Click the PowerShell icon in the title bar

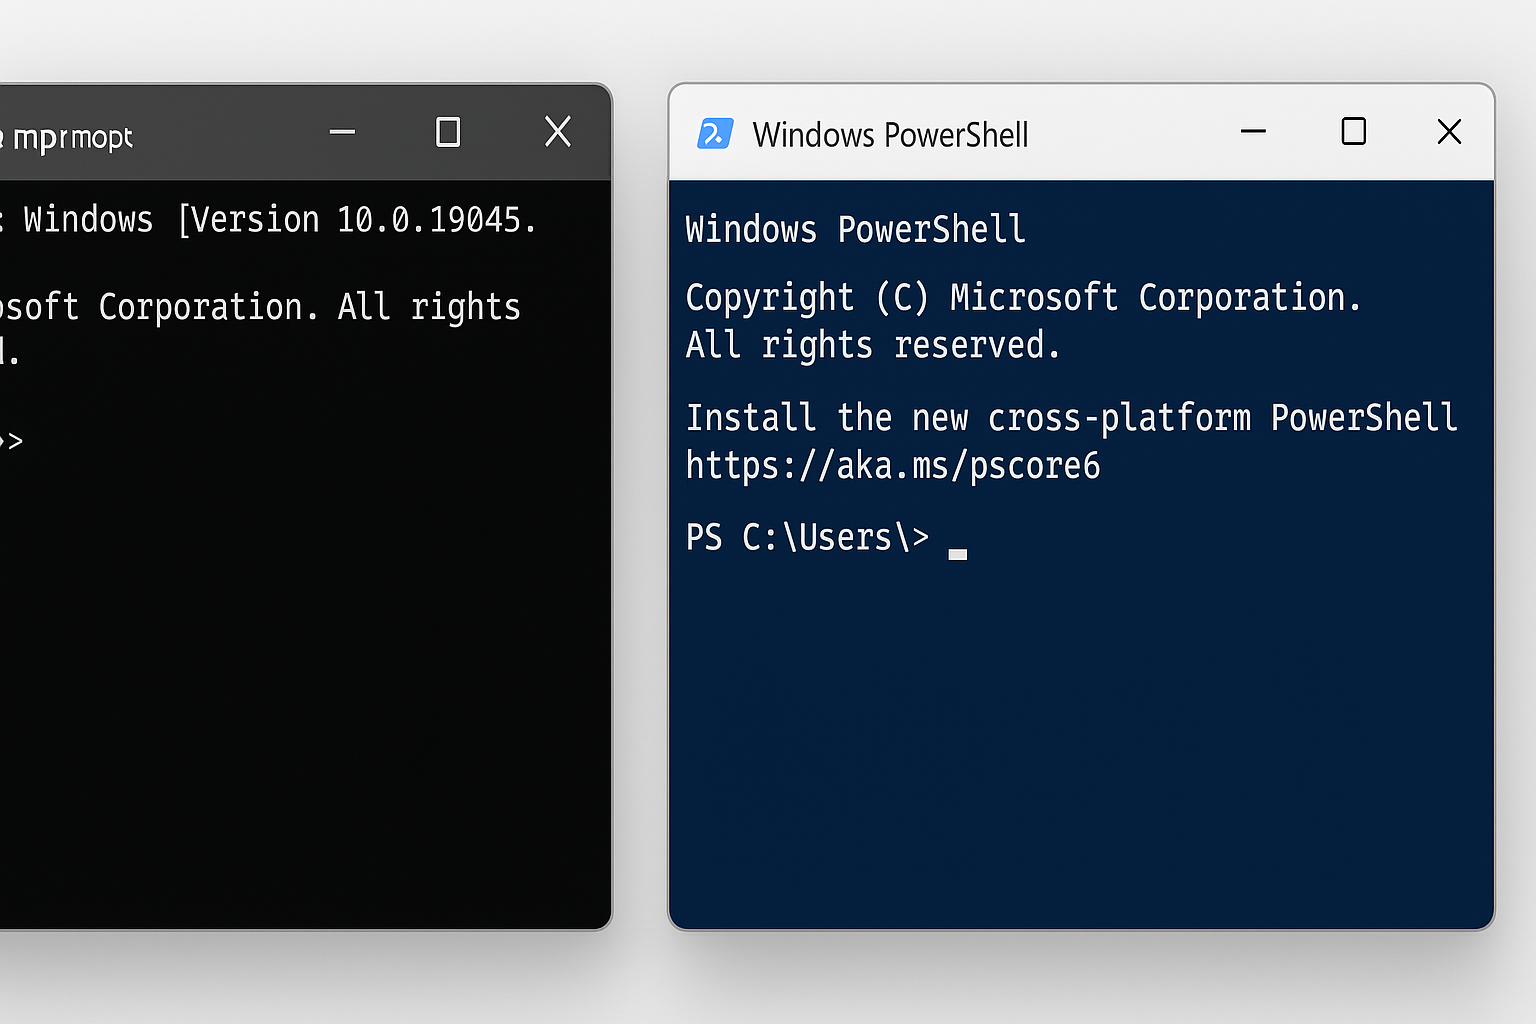coord(715,133)
